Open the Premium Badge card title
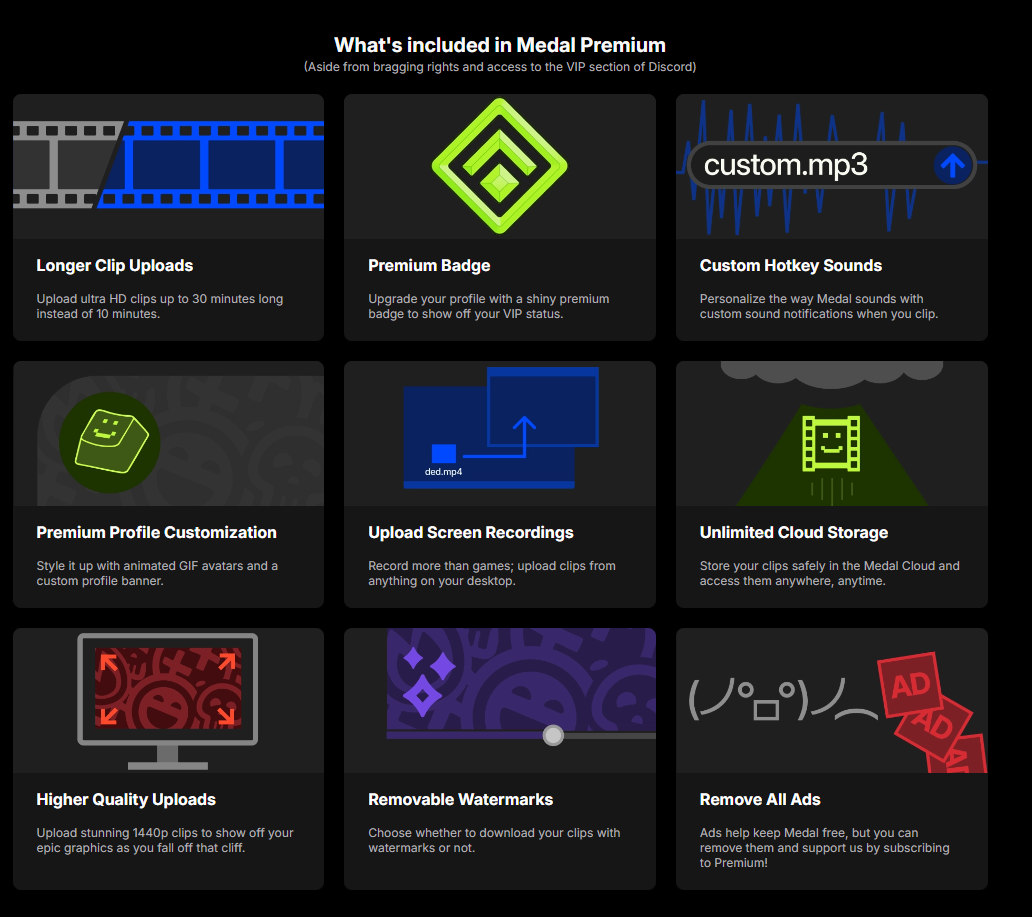The image size is (1032, 917). [429, 265]
